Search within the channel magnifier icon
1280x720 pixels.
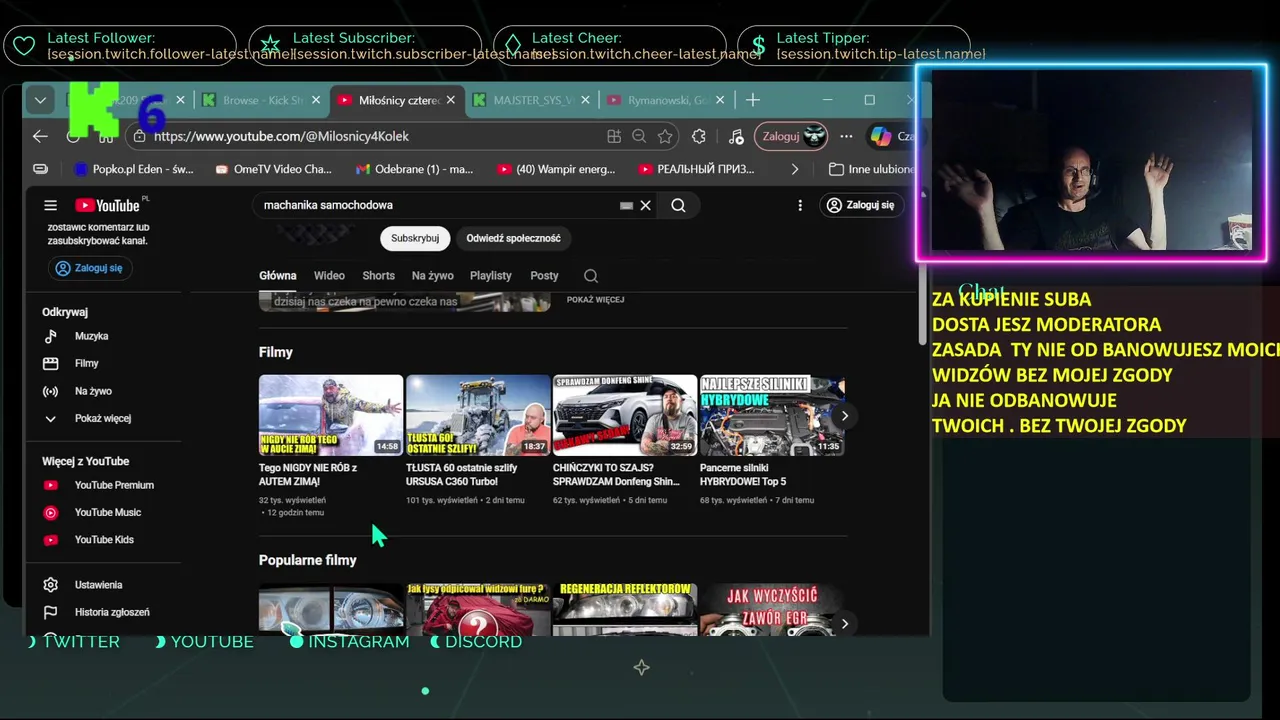point(591,276)
